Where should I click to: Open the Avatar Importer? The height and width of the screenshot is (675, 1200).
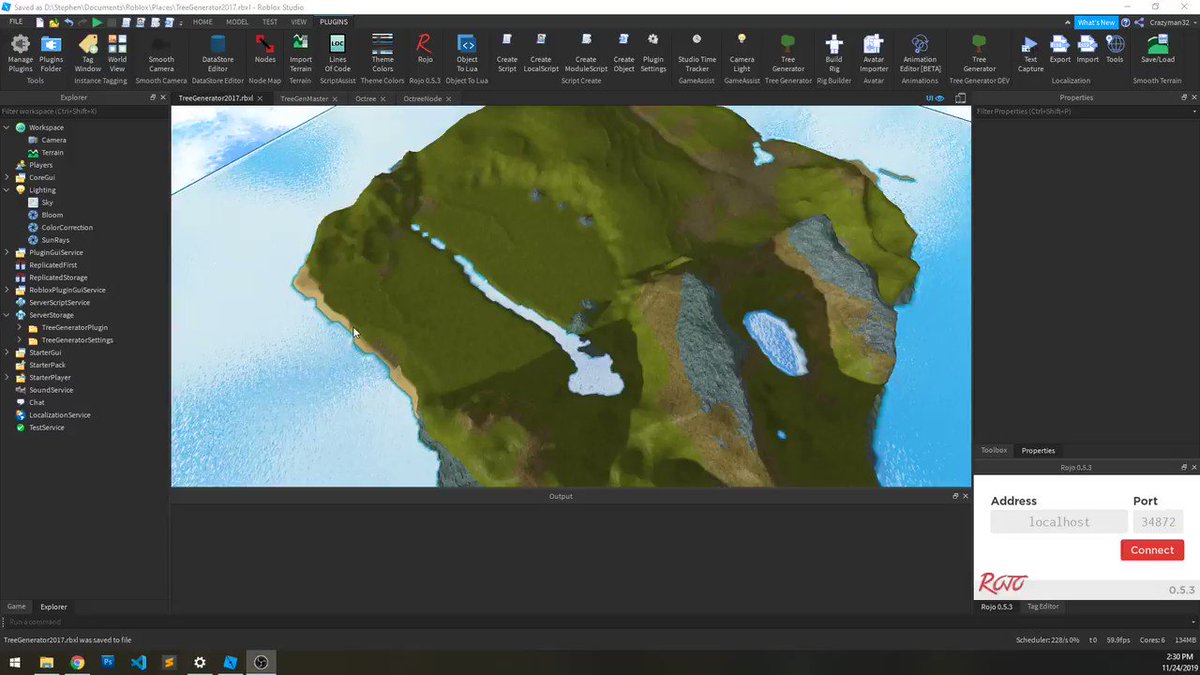874,52
